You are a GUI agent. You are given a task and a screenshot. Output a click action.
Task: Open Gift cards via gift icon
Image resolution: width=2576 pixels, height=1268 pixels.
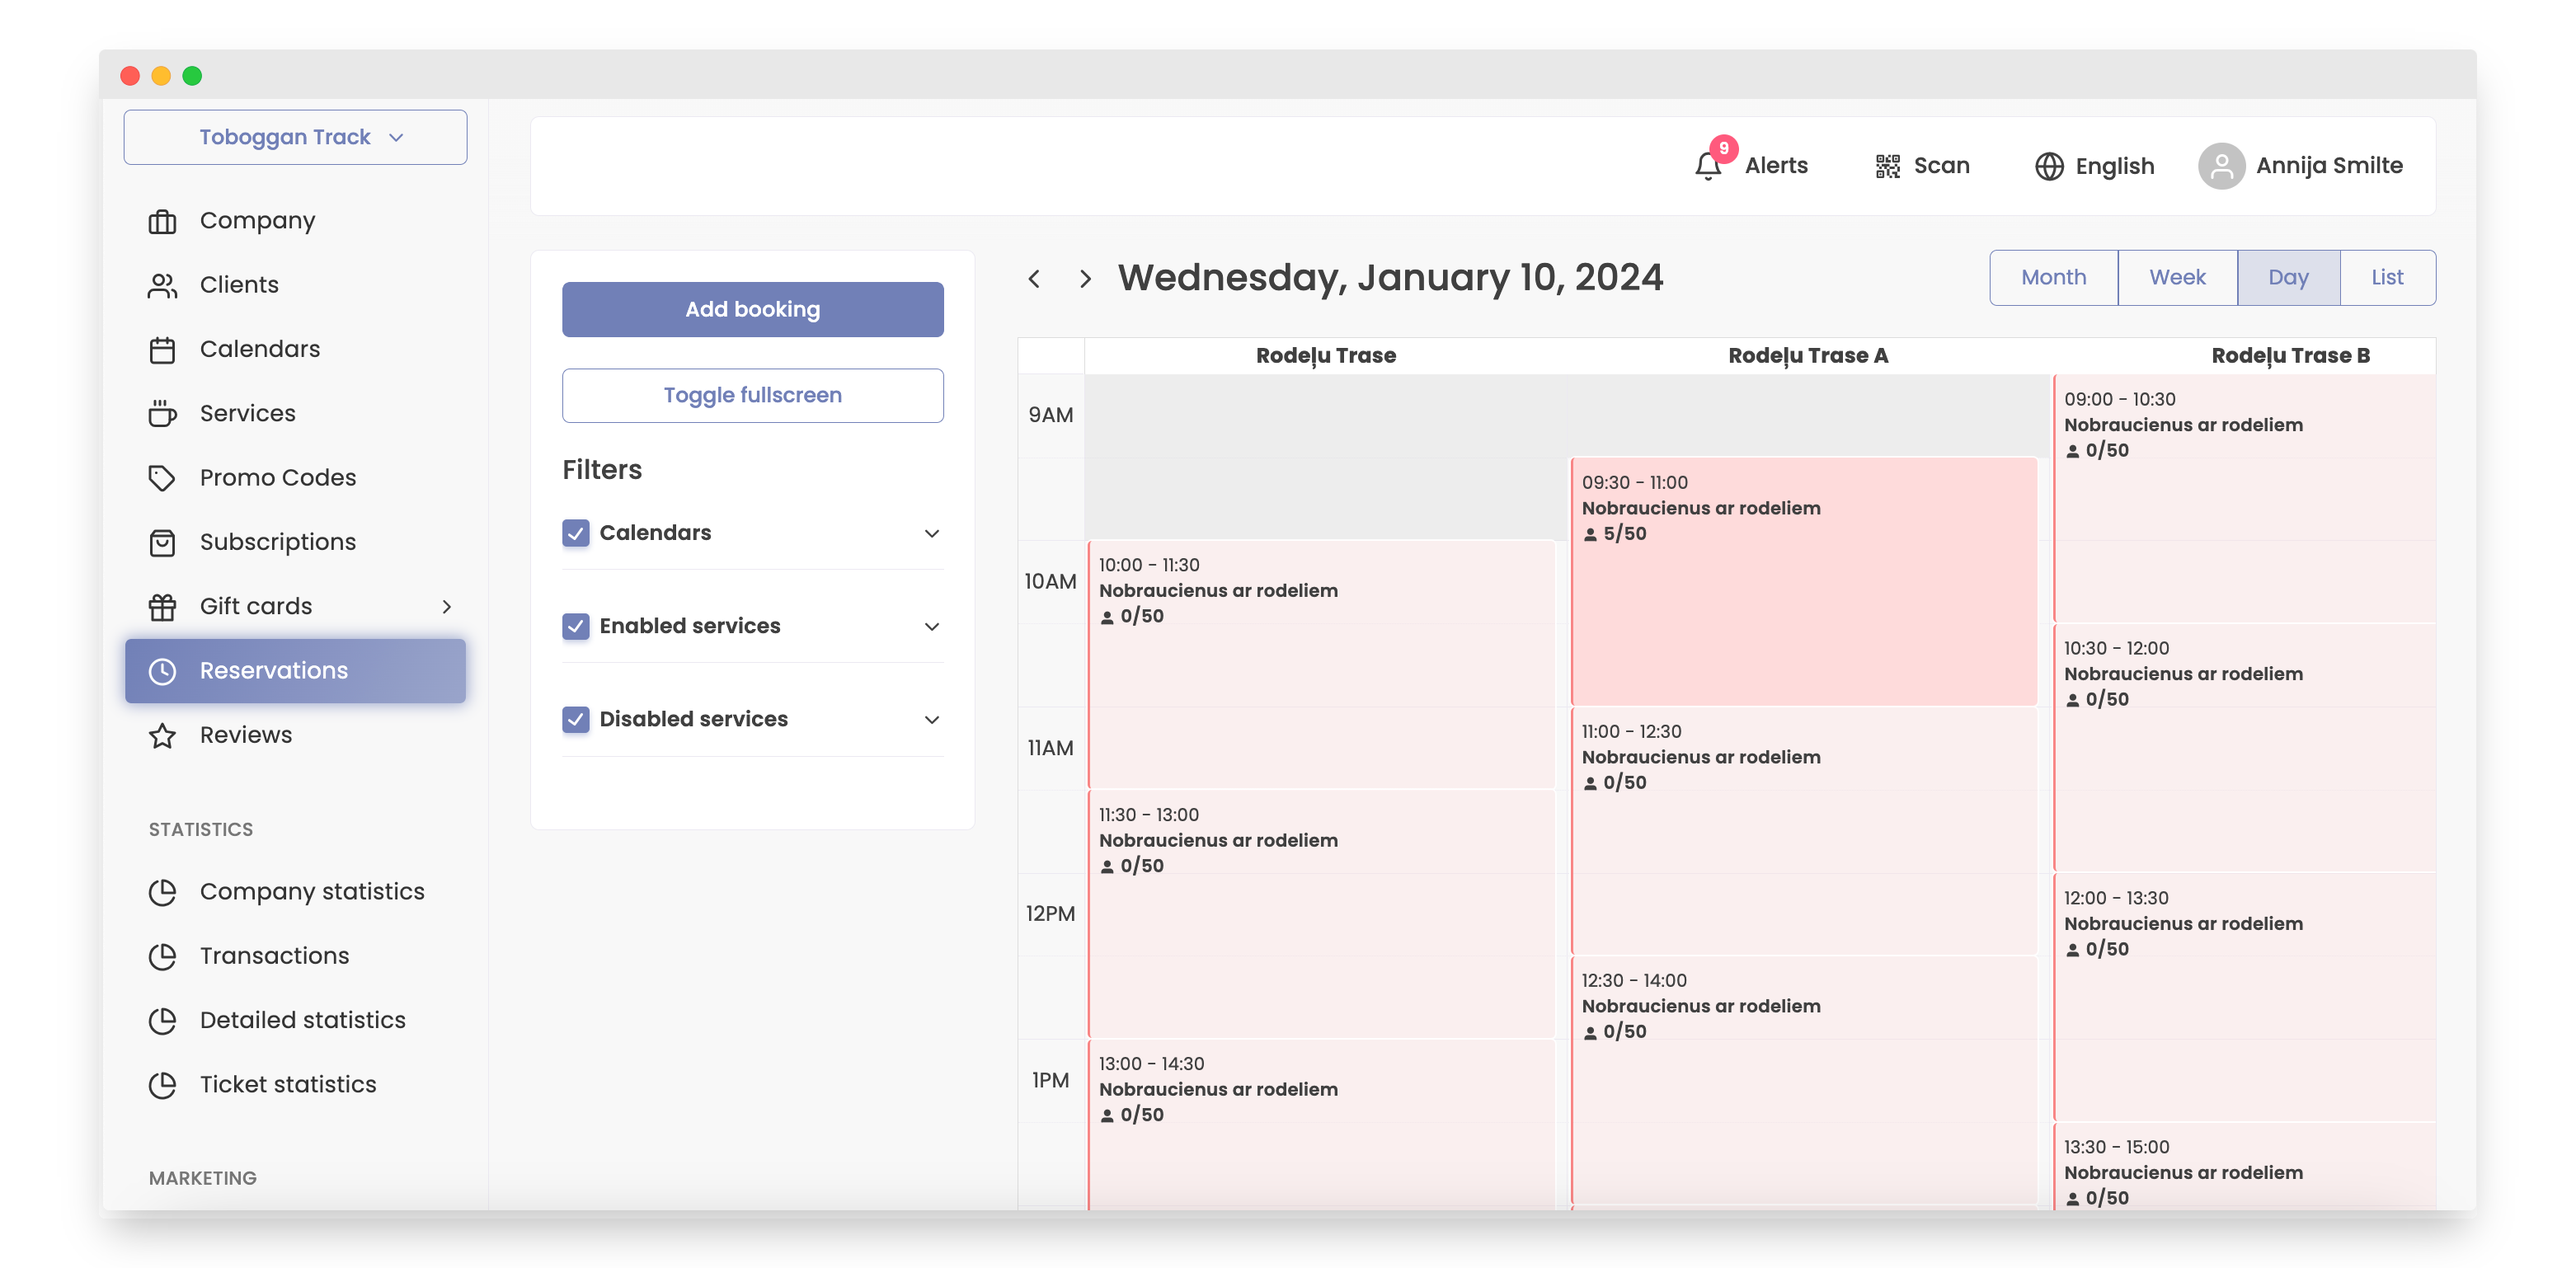[162, 607]
